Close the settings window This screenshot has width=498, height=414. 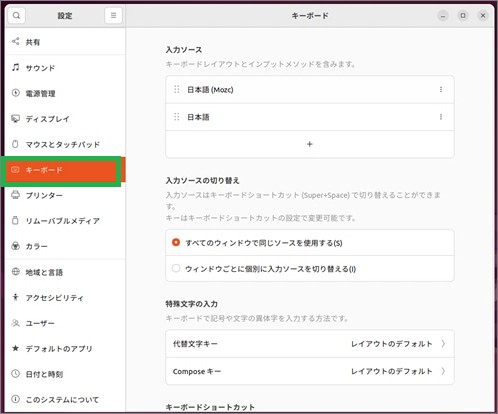tap(483, 16)
